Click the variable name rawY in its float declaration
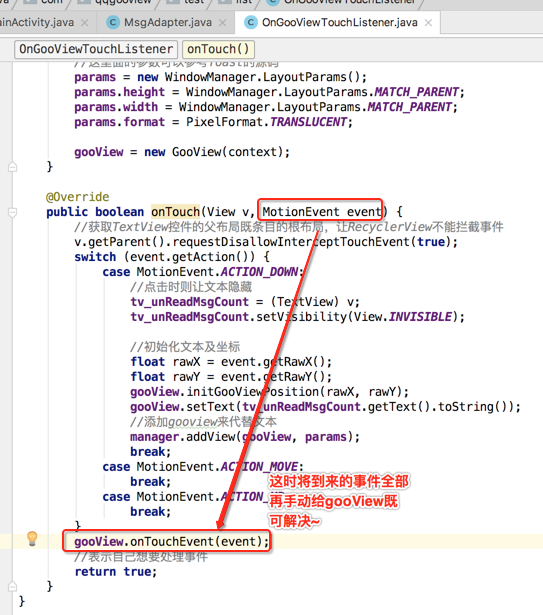The height and width of the screenshot is (615, 543). (186, 377)
